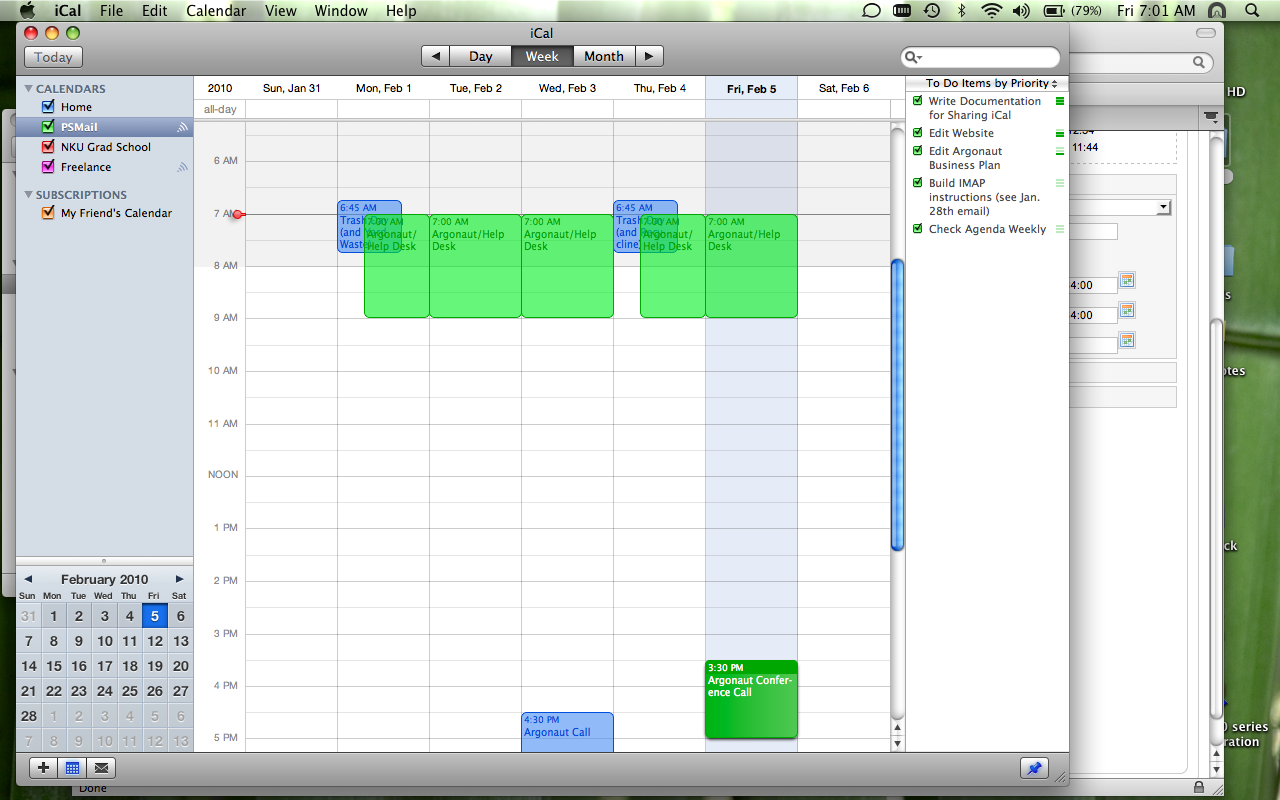Screen dimensions: 1280x800
Task: Select February 12 in mini calendar
Action: pyautogui.click(x=155, y=641)
